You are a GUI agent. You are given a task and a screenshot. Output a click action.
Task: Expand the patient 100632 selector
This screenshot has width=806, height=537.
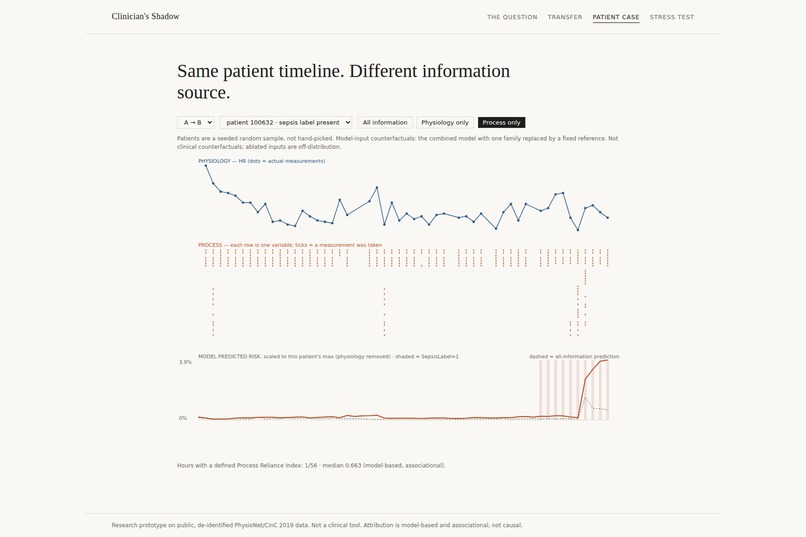[286, 122]
